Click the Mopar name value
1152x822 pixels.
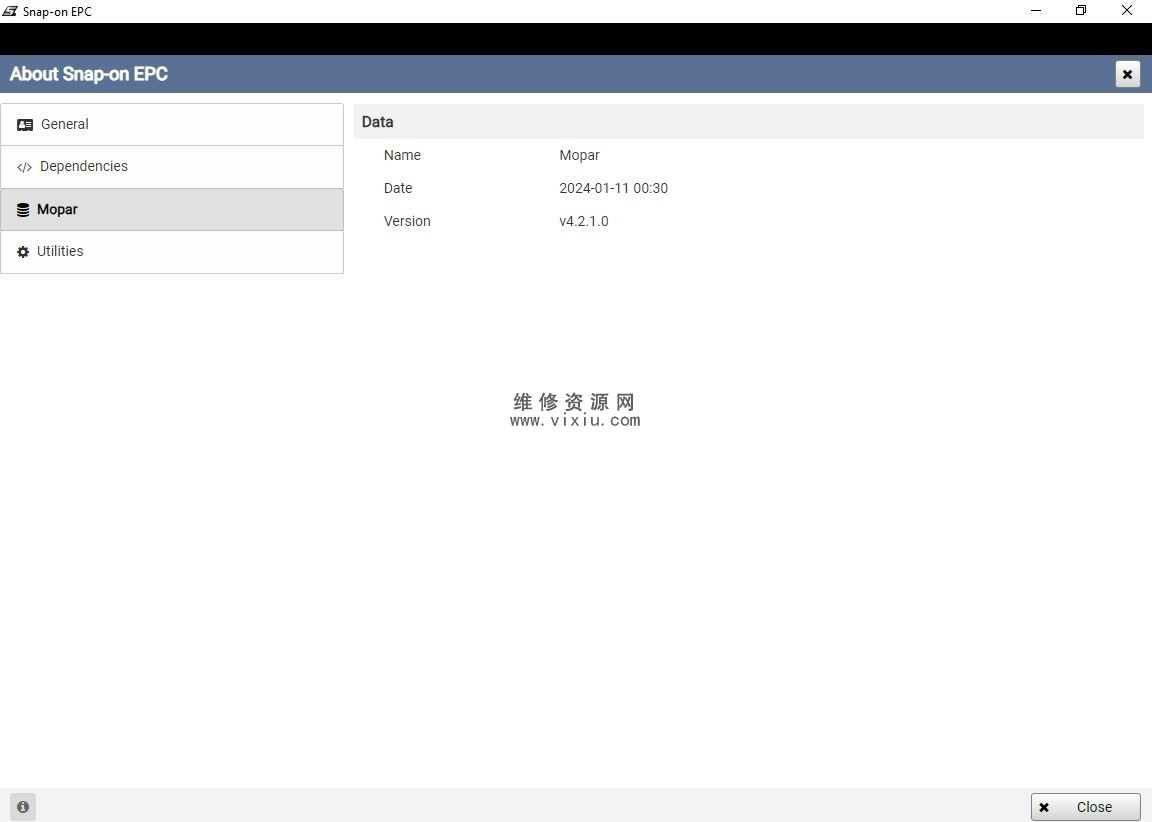coord(579,155)
